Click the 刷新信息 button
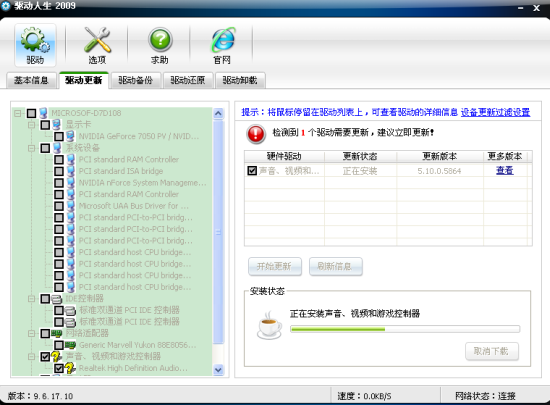This screenshot has height=405, width=550. (x=335, y=266)
